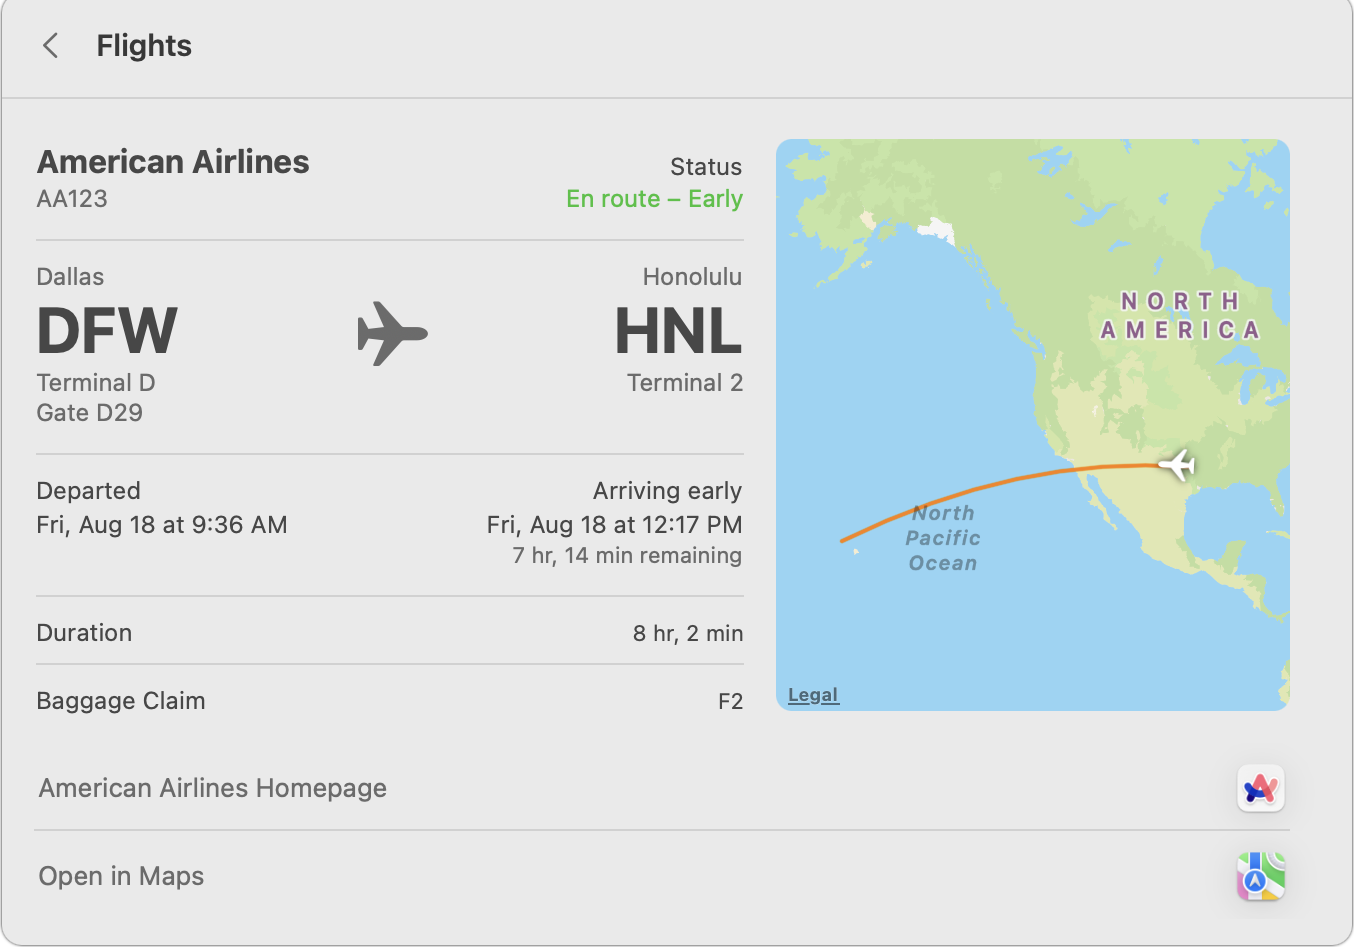
Task: Select the DFW airport code
Action: (x=107, y=331)
